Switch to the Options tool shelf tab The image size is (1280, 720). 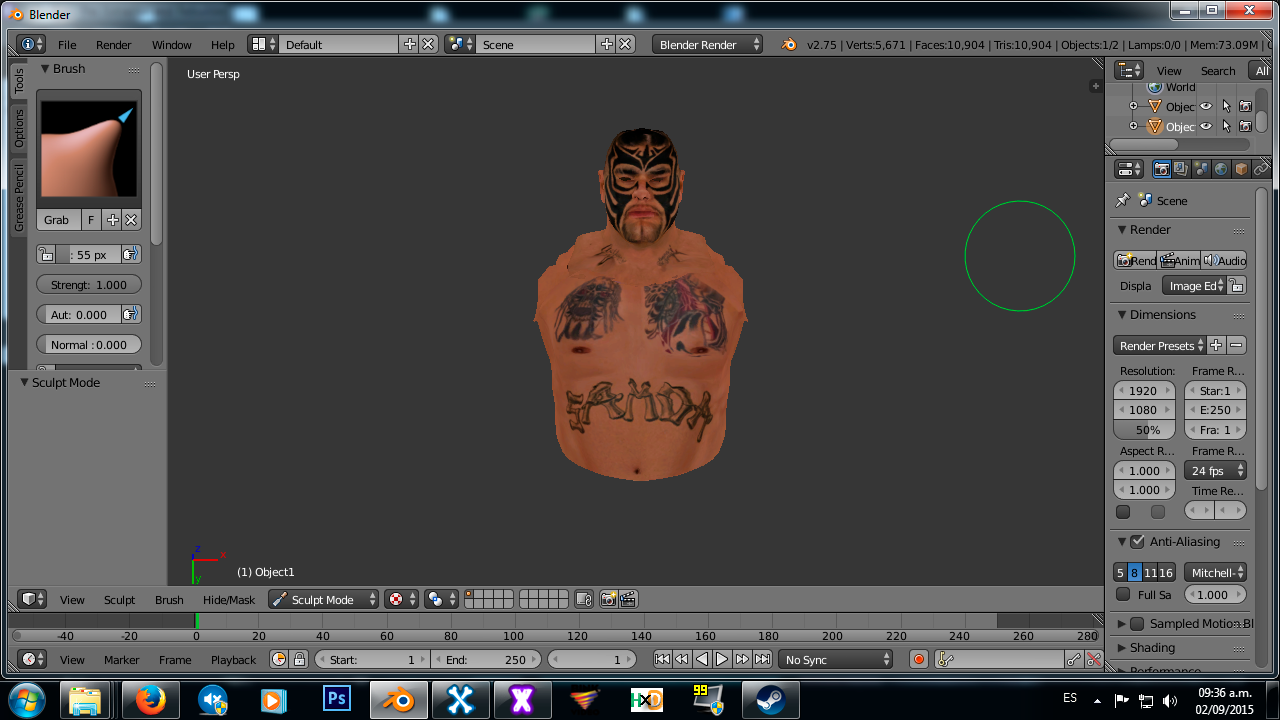(x=18, y=128)
